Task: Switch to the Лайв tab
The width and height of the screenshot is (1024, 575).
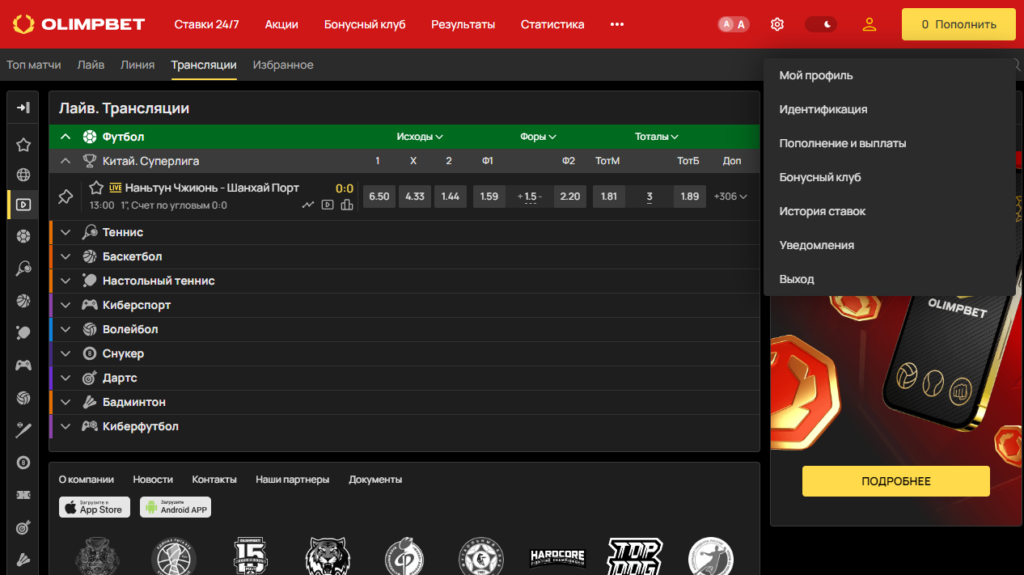Action: [x=91, y=65]
